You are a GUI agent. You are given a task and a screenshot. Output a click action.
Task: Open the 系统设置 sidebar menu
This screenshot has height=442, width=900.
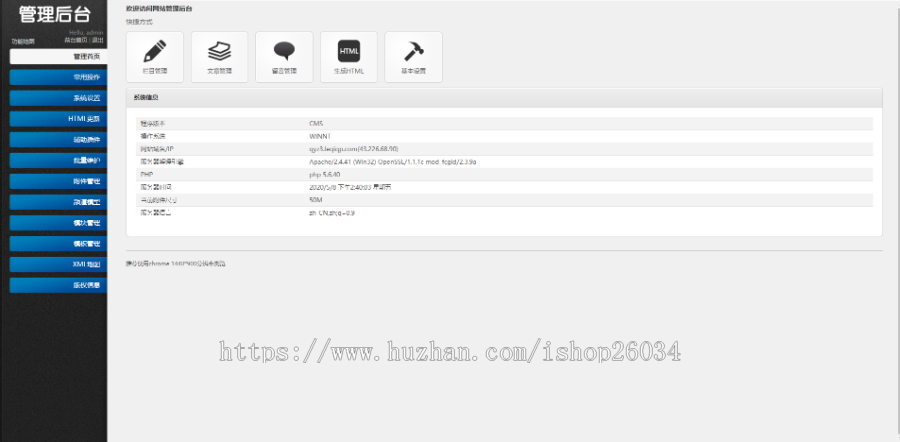point(59,98)
